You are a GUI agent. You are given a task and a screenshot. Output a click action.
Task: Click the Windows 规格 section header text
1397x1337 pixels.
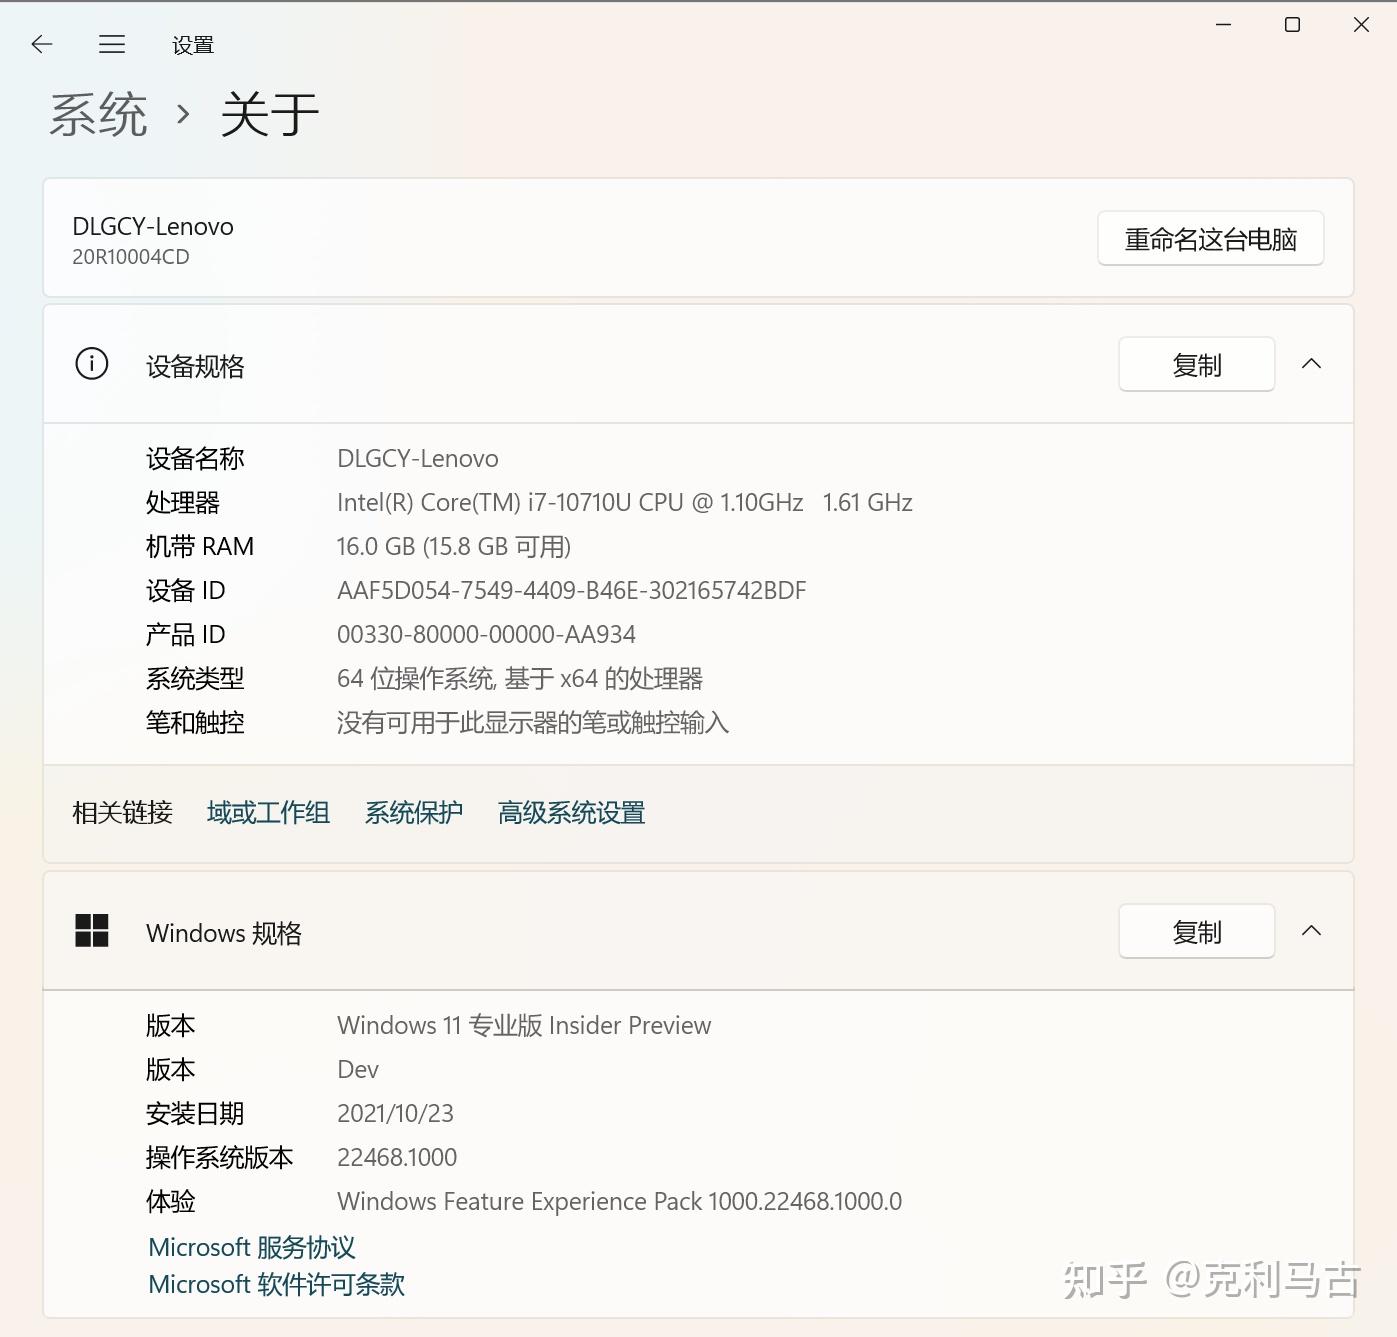tap(224, 933)
